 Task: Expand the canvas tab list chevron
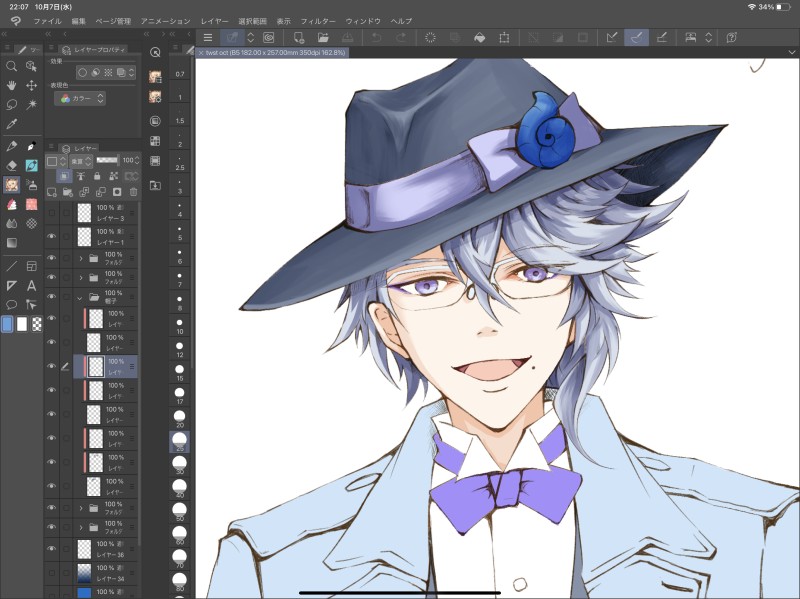click(792, 52)
